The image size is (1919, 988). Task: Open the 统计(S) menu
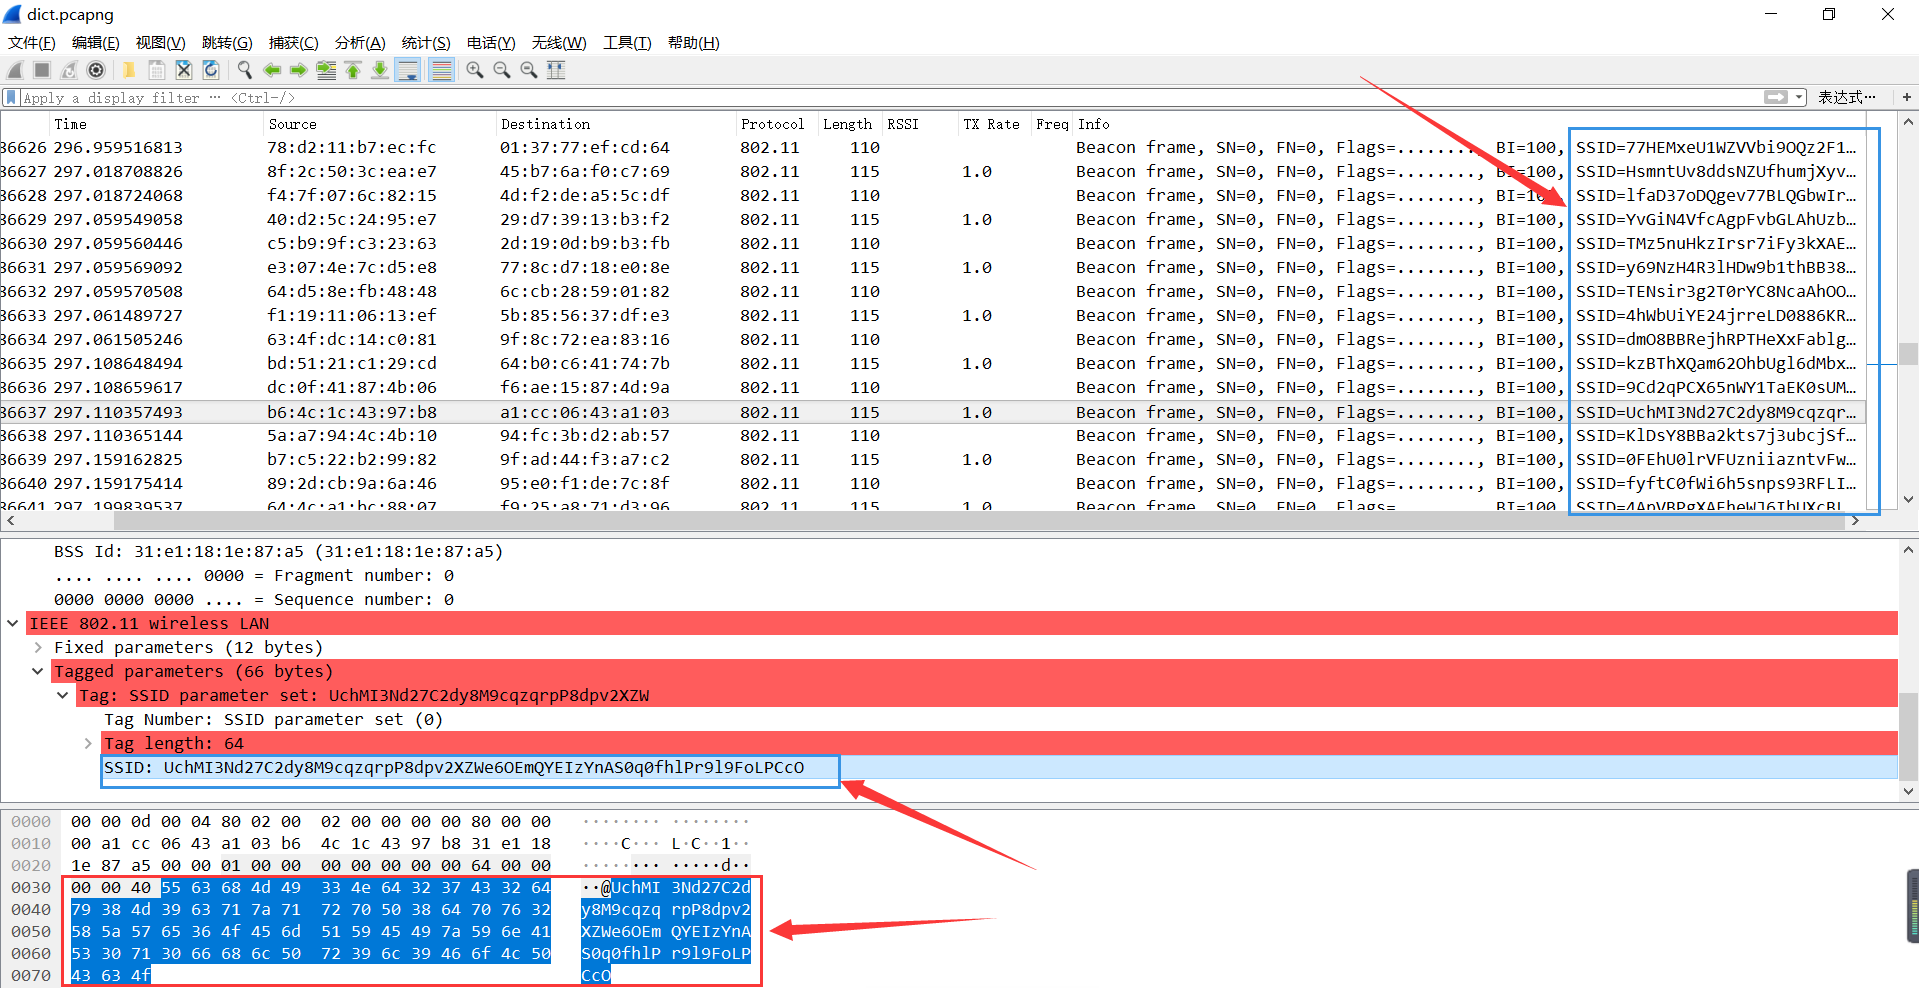pos(425,43)
